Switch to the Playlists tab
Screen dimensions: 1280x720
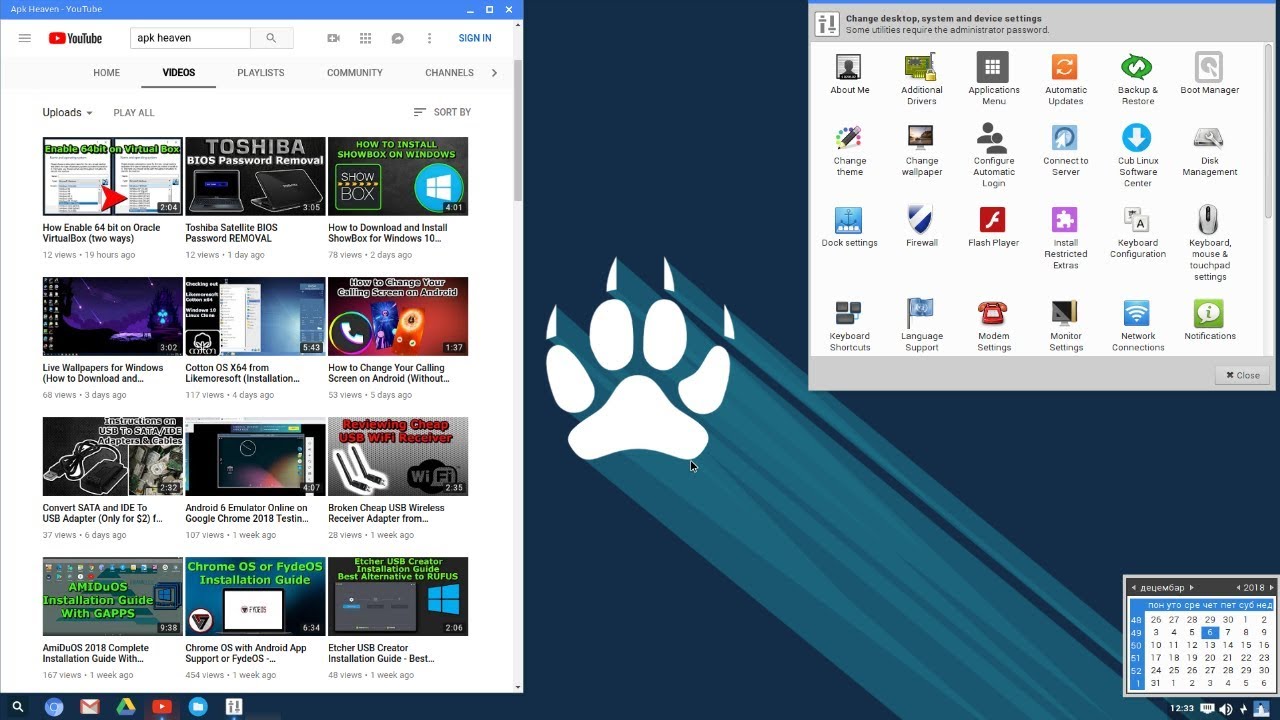(x=261, y=73)
